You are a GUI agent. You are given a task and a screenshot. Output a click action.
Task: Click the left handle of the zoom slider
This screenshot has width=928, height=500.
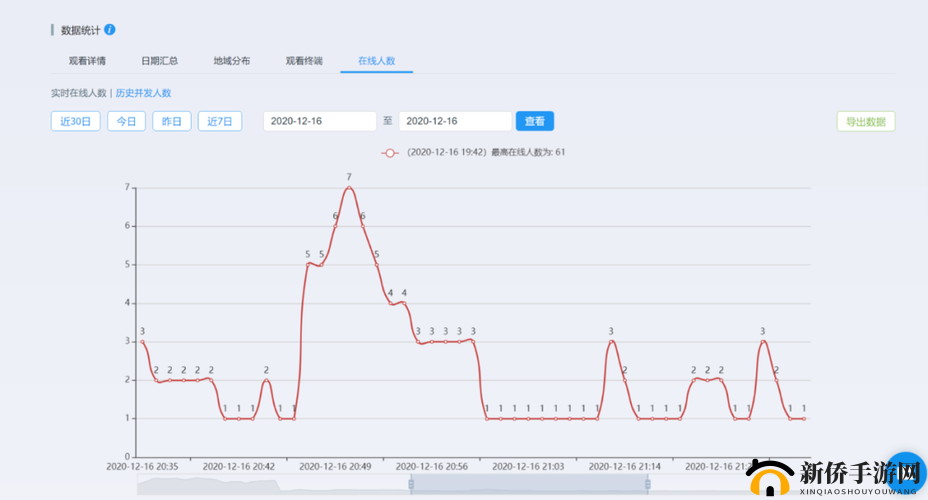(x=411, y=485)
